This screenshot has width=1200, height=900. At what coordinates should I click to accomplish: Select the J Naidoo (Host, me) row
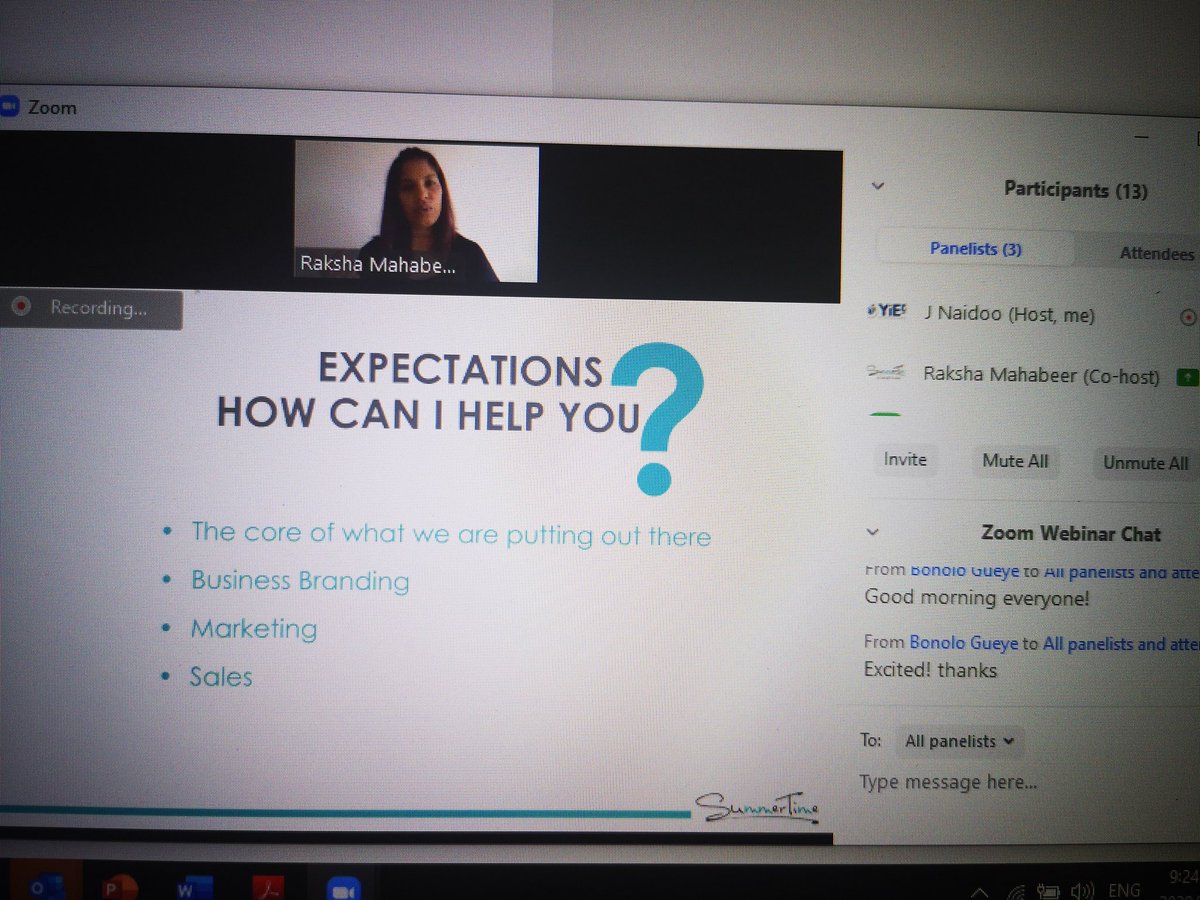tap(1030, 315)
